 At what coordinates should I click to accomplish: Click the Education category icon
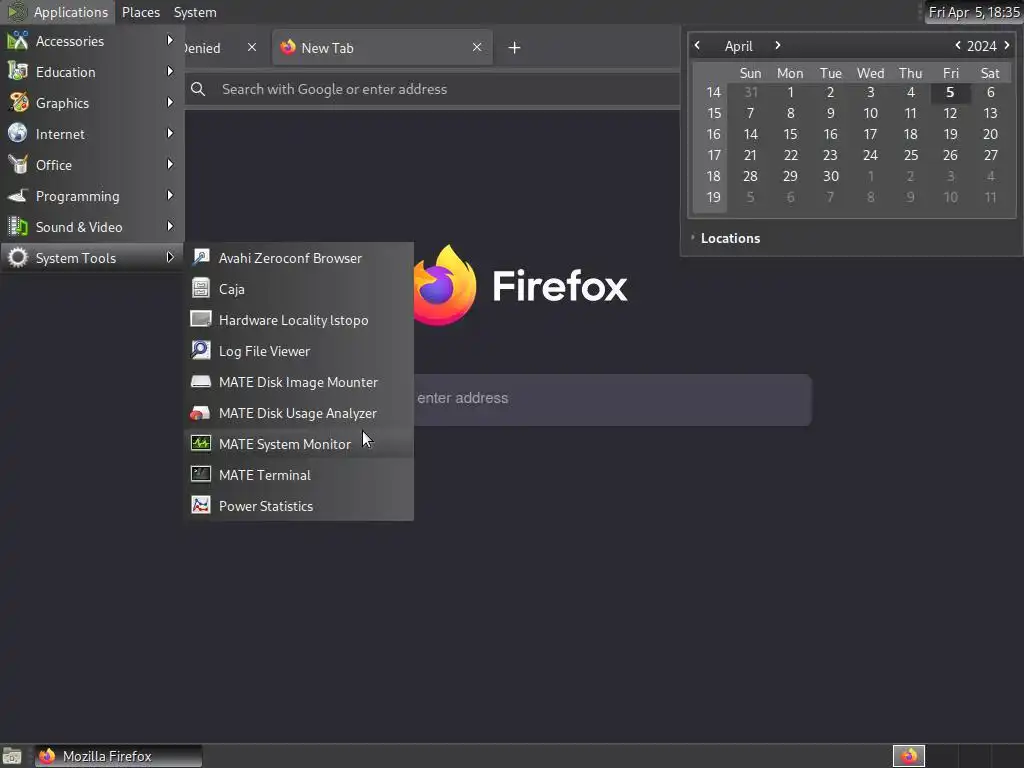(x=18, y=71)
